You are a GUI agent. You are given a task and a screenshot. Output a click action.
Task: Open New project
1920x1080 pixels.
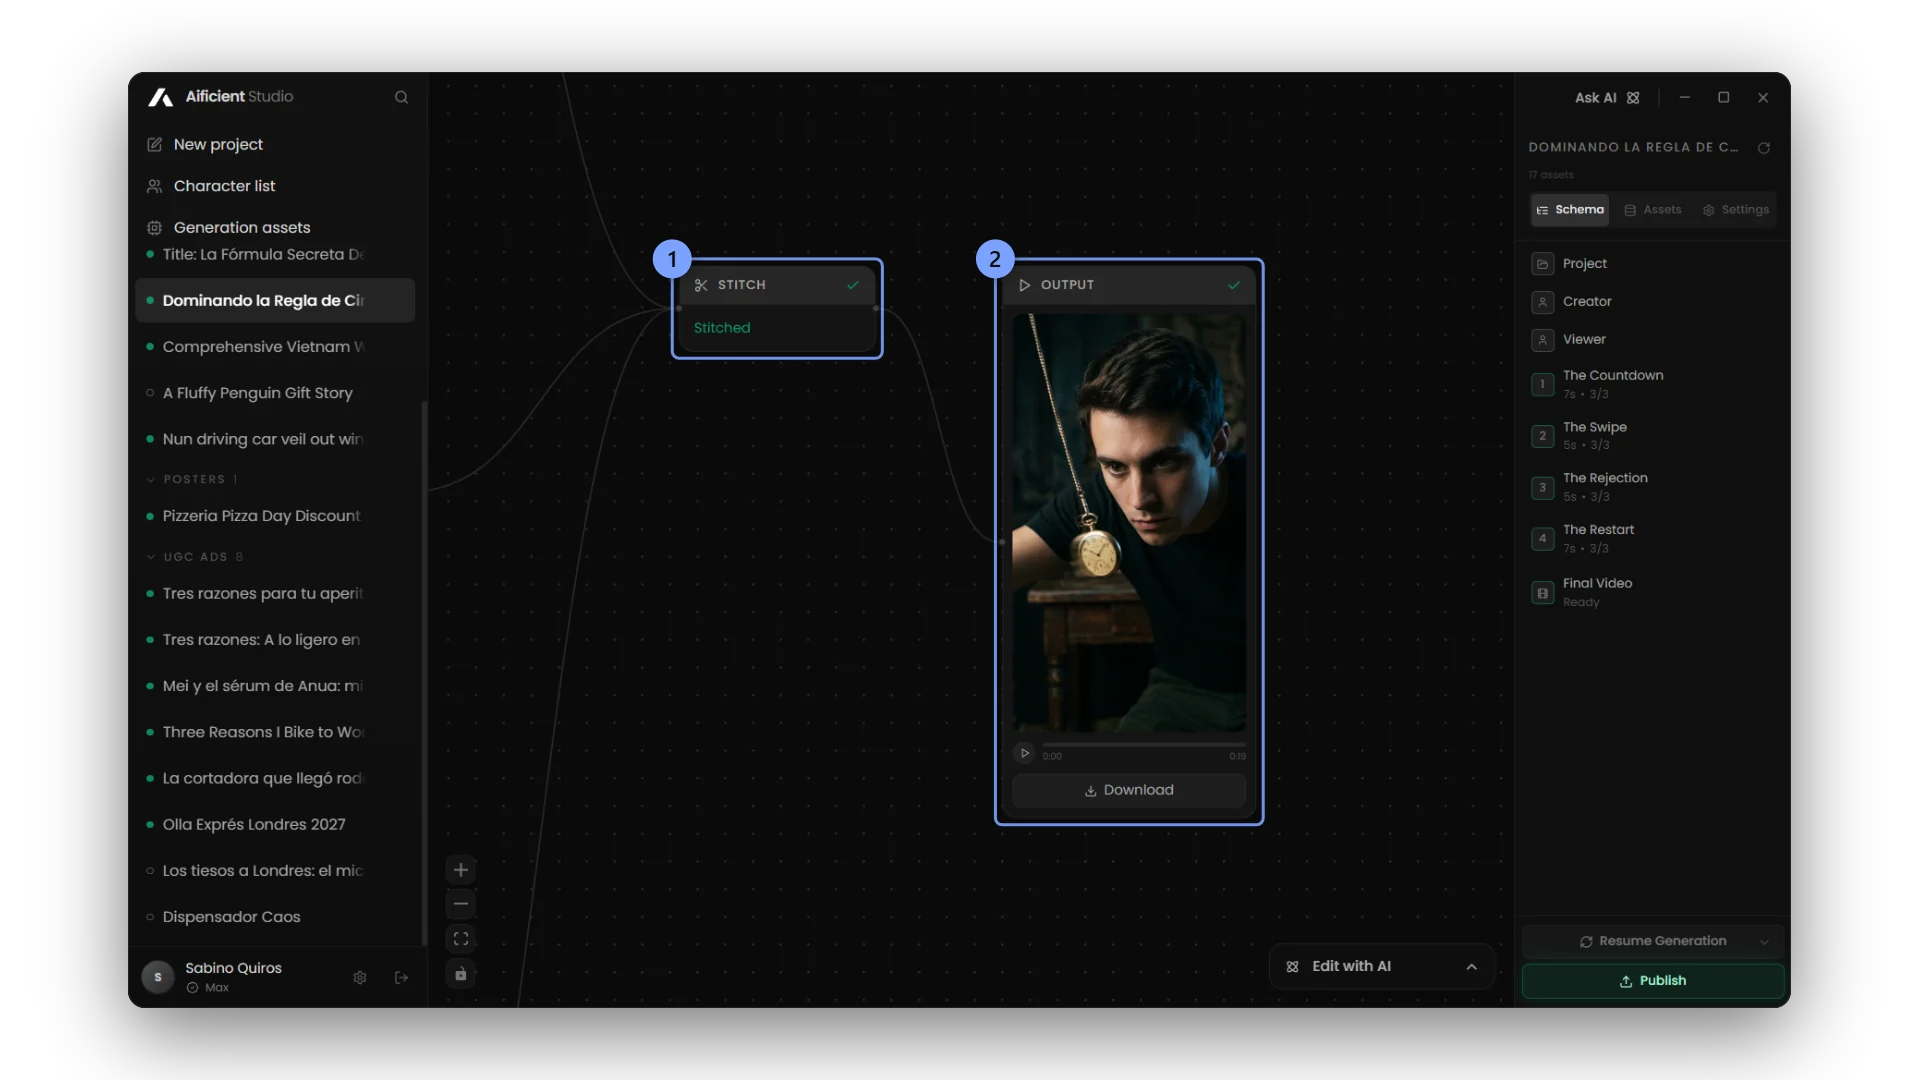coord(218,144)
